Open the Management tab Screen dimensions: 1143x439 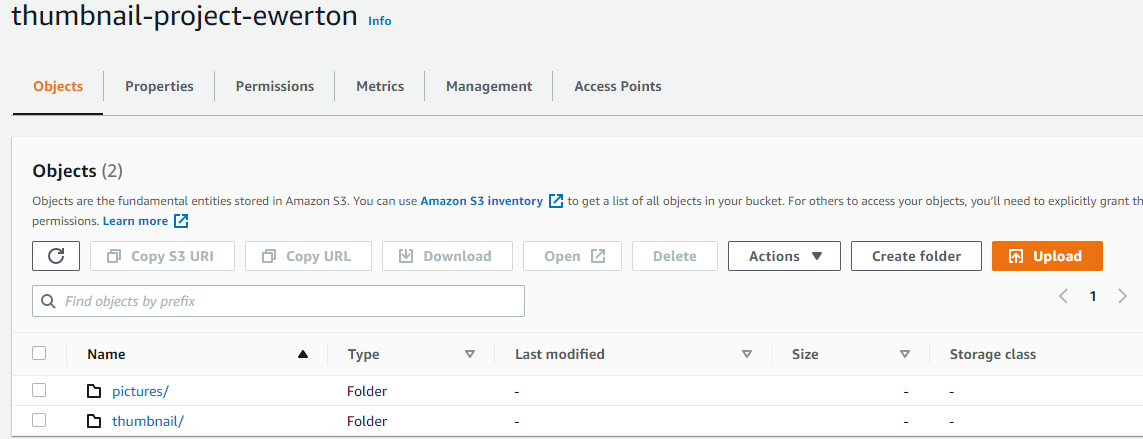coord(489,86)
